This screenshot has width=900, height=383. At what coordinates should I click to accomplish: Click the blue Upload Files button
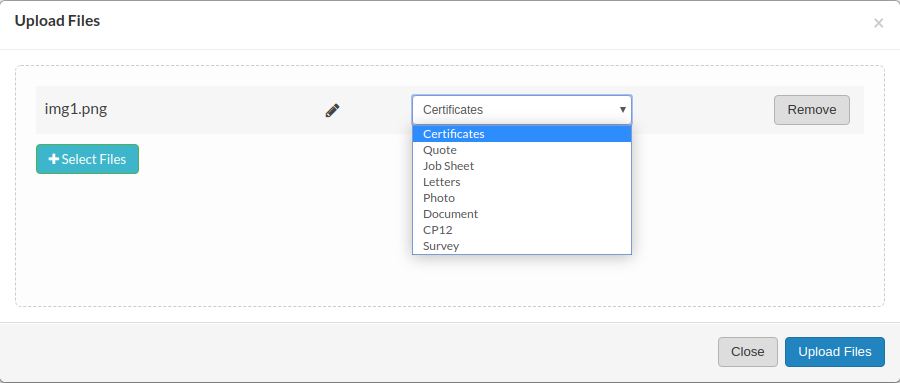(835, 352)
